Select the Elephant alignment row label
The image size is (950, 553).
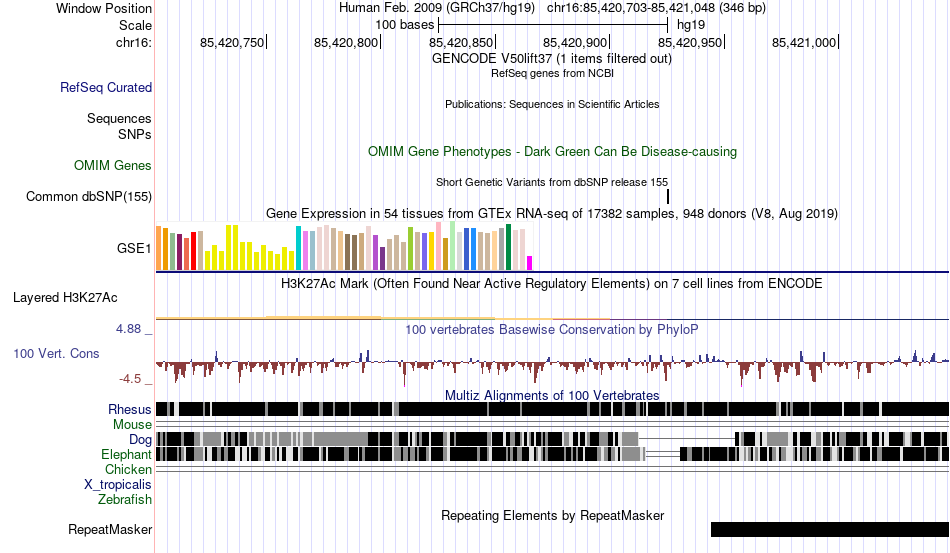(126, 454)
